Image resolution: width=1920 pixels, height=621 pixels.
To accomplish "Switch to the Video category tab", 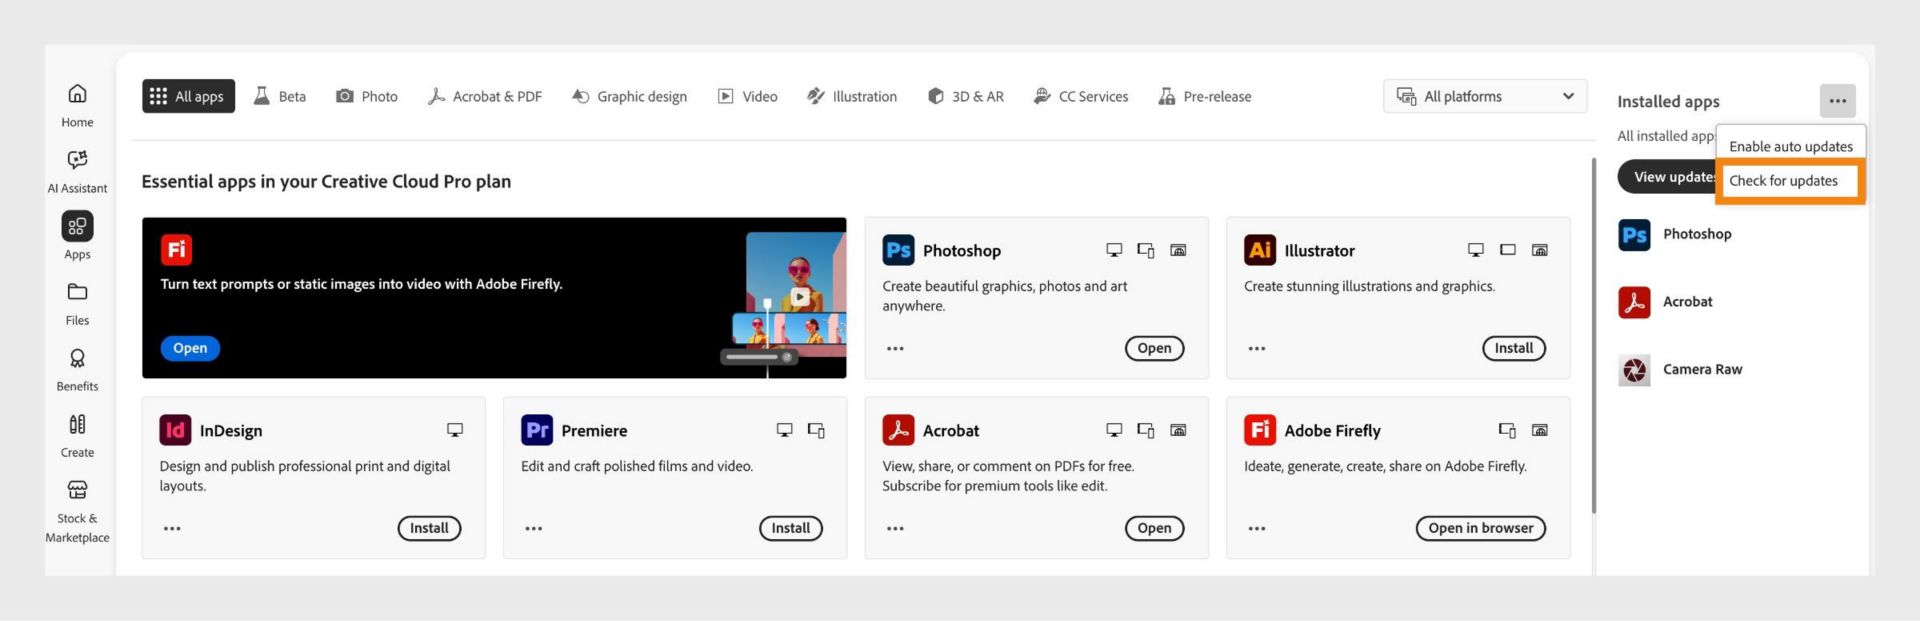I will point(747,96).
